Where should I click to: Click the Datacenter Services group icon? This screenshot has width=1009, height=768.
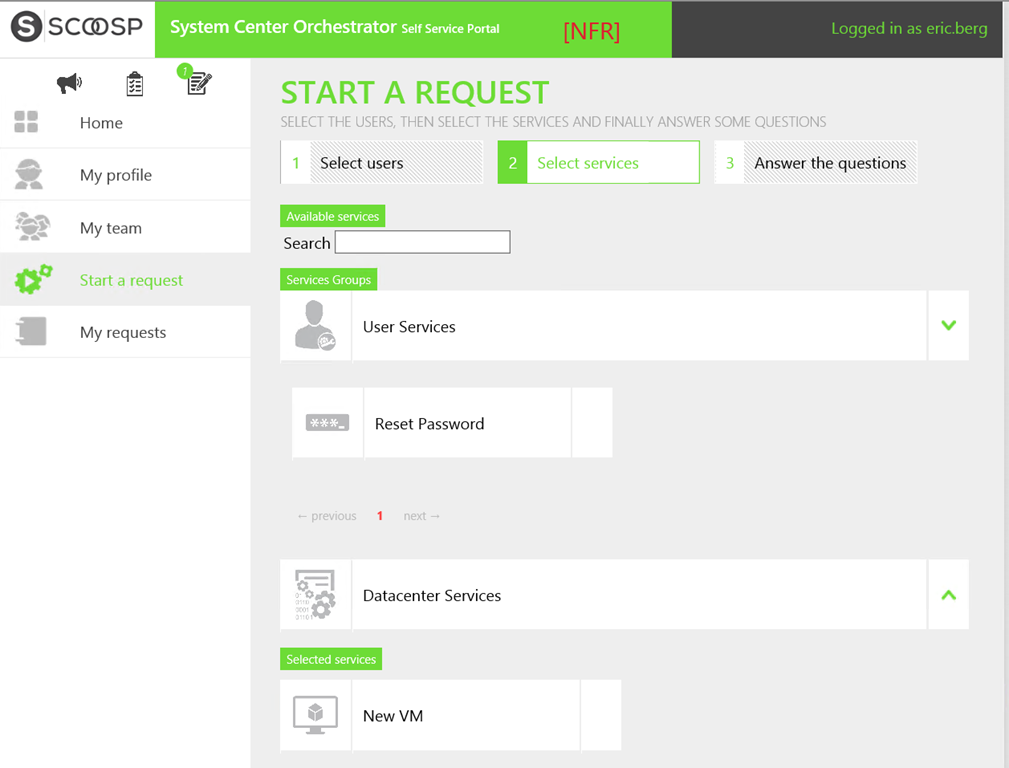pos(315,595)
